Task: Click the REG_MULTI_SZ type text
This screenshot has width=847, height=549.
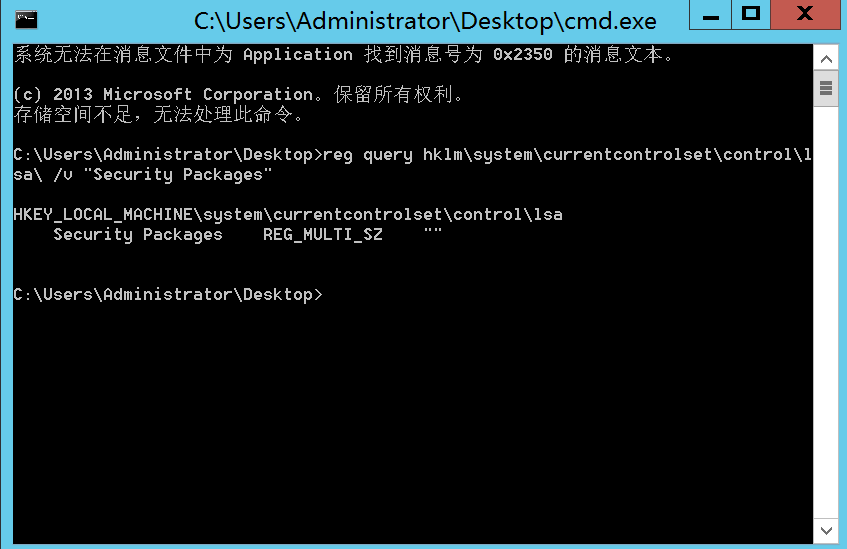Action: coord(322,235)
